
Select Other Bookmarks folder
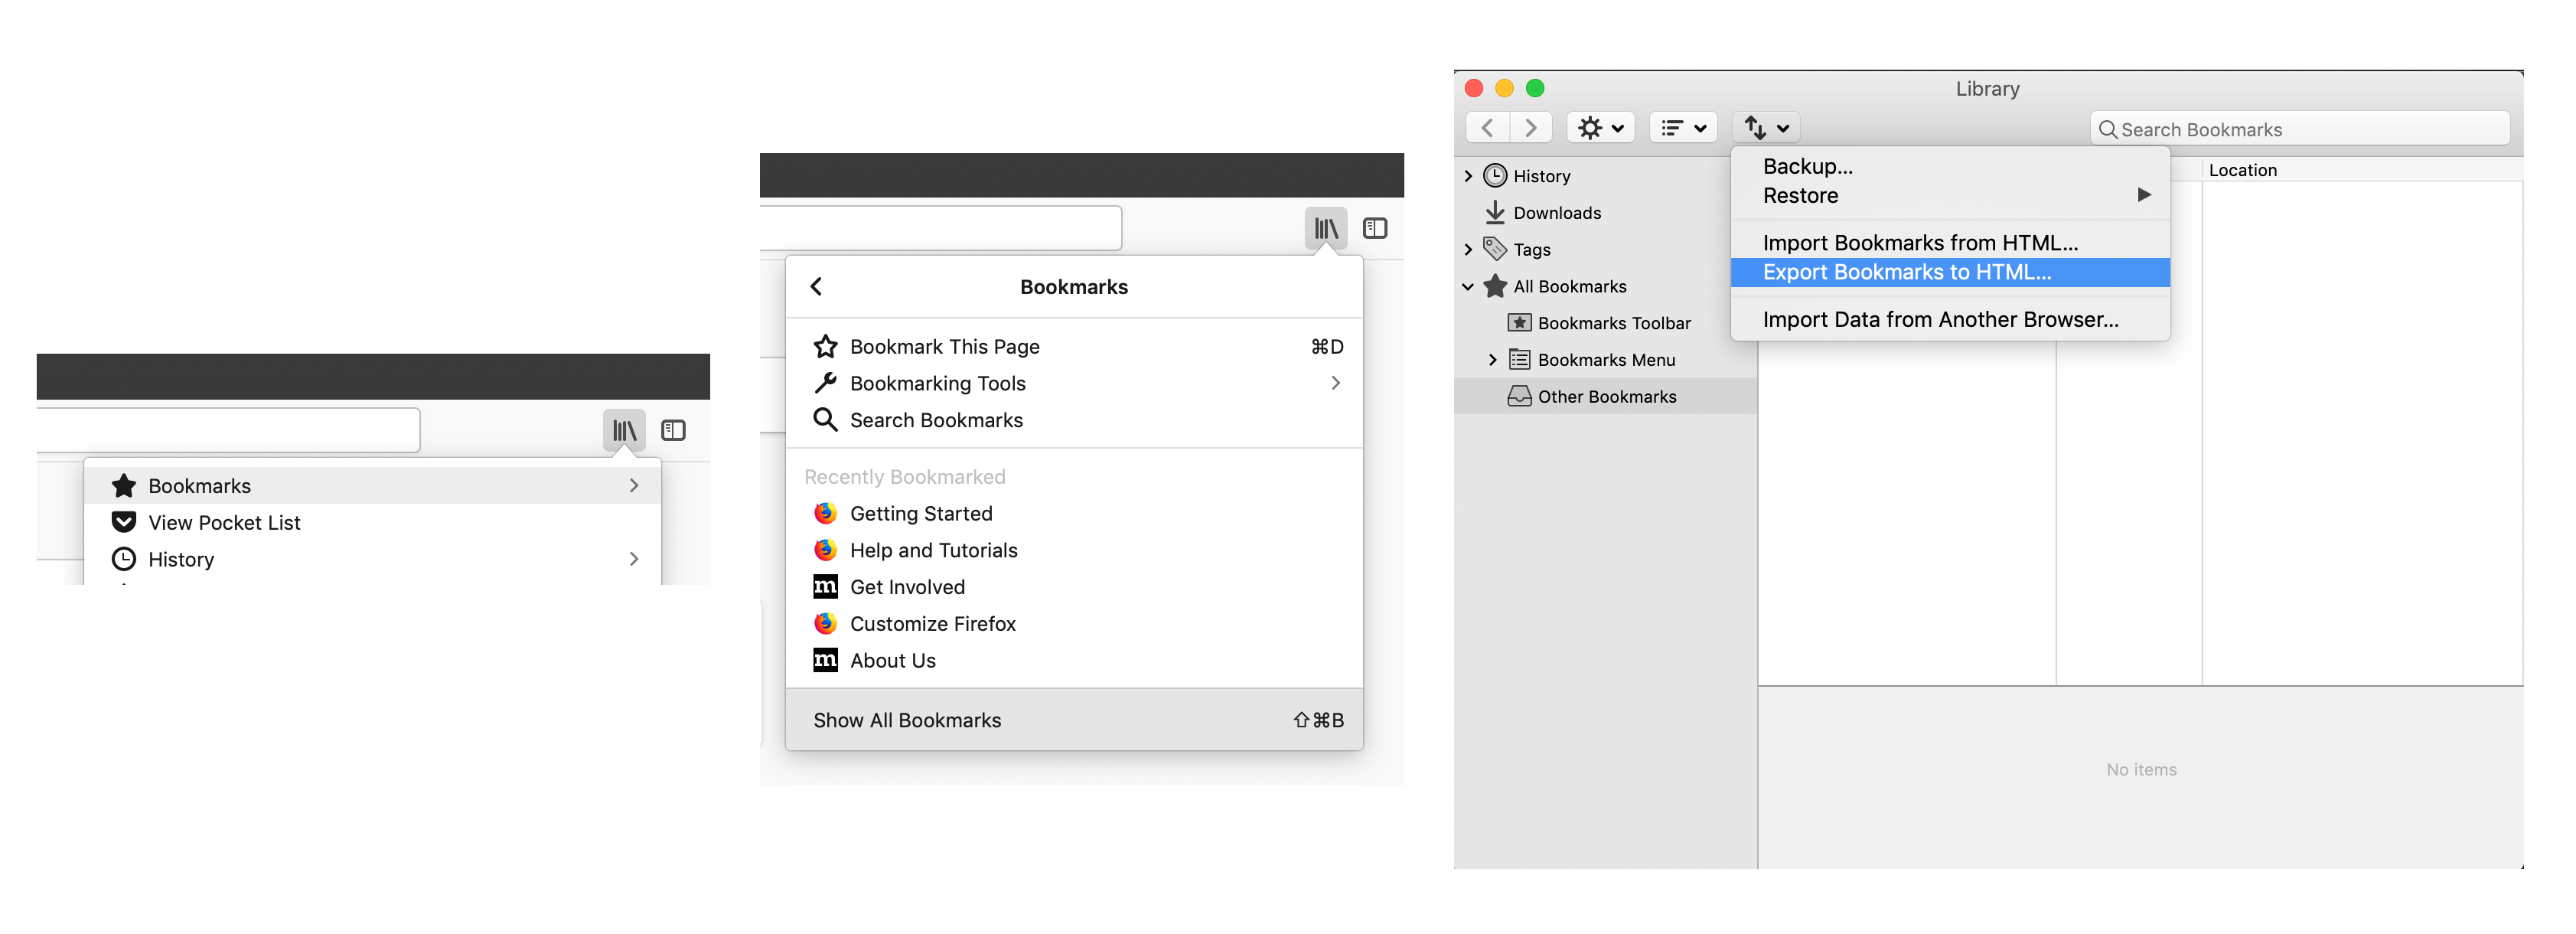click(1607, 397)
